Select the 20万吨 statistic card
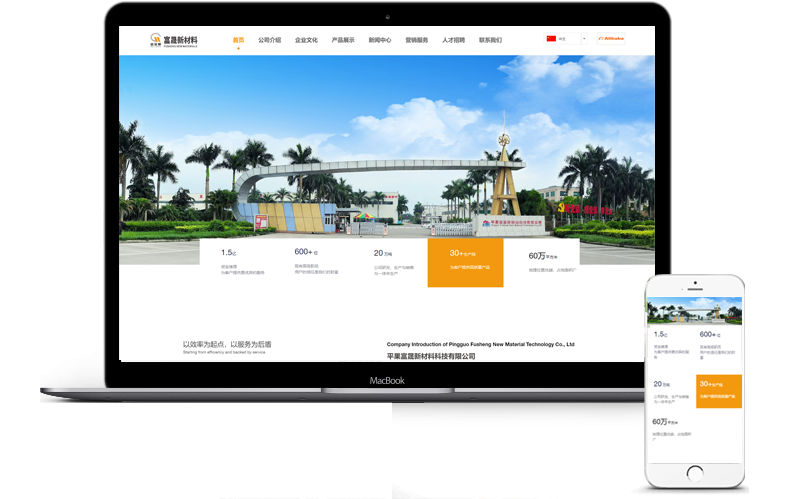 (x=393, y=262)
